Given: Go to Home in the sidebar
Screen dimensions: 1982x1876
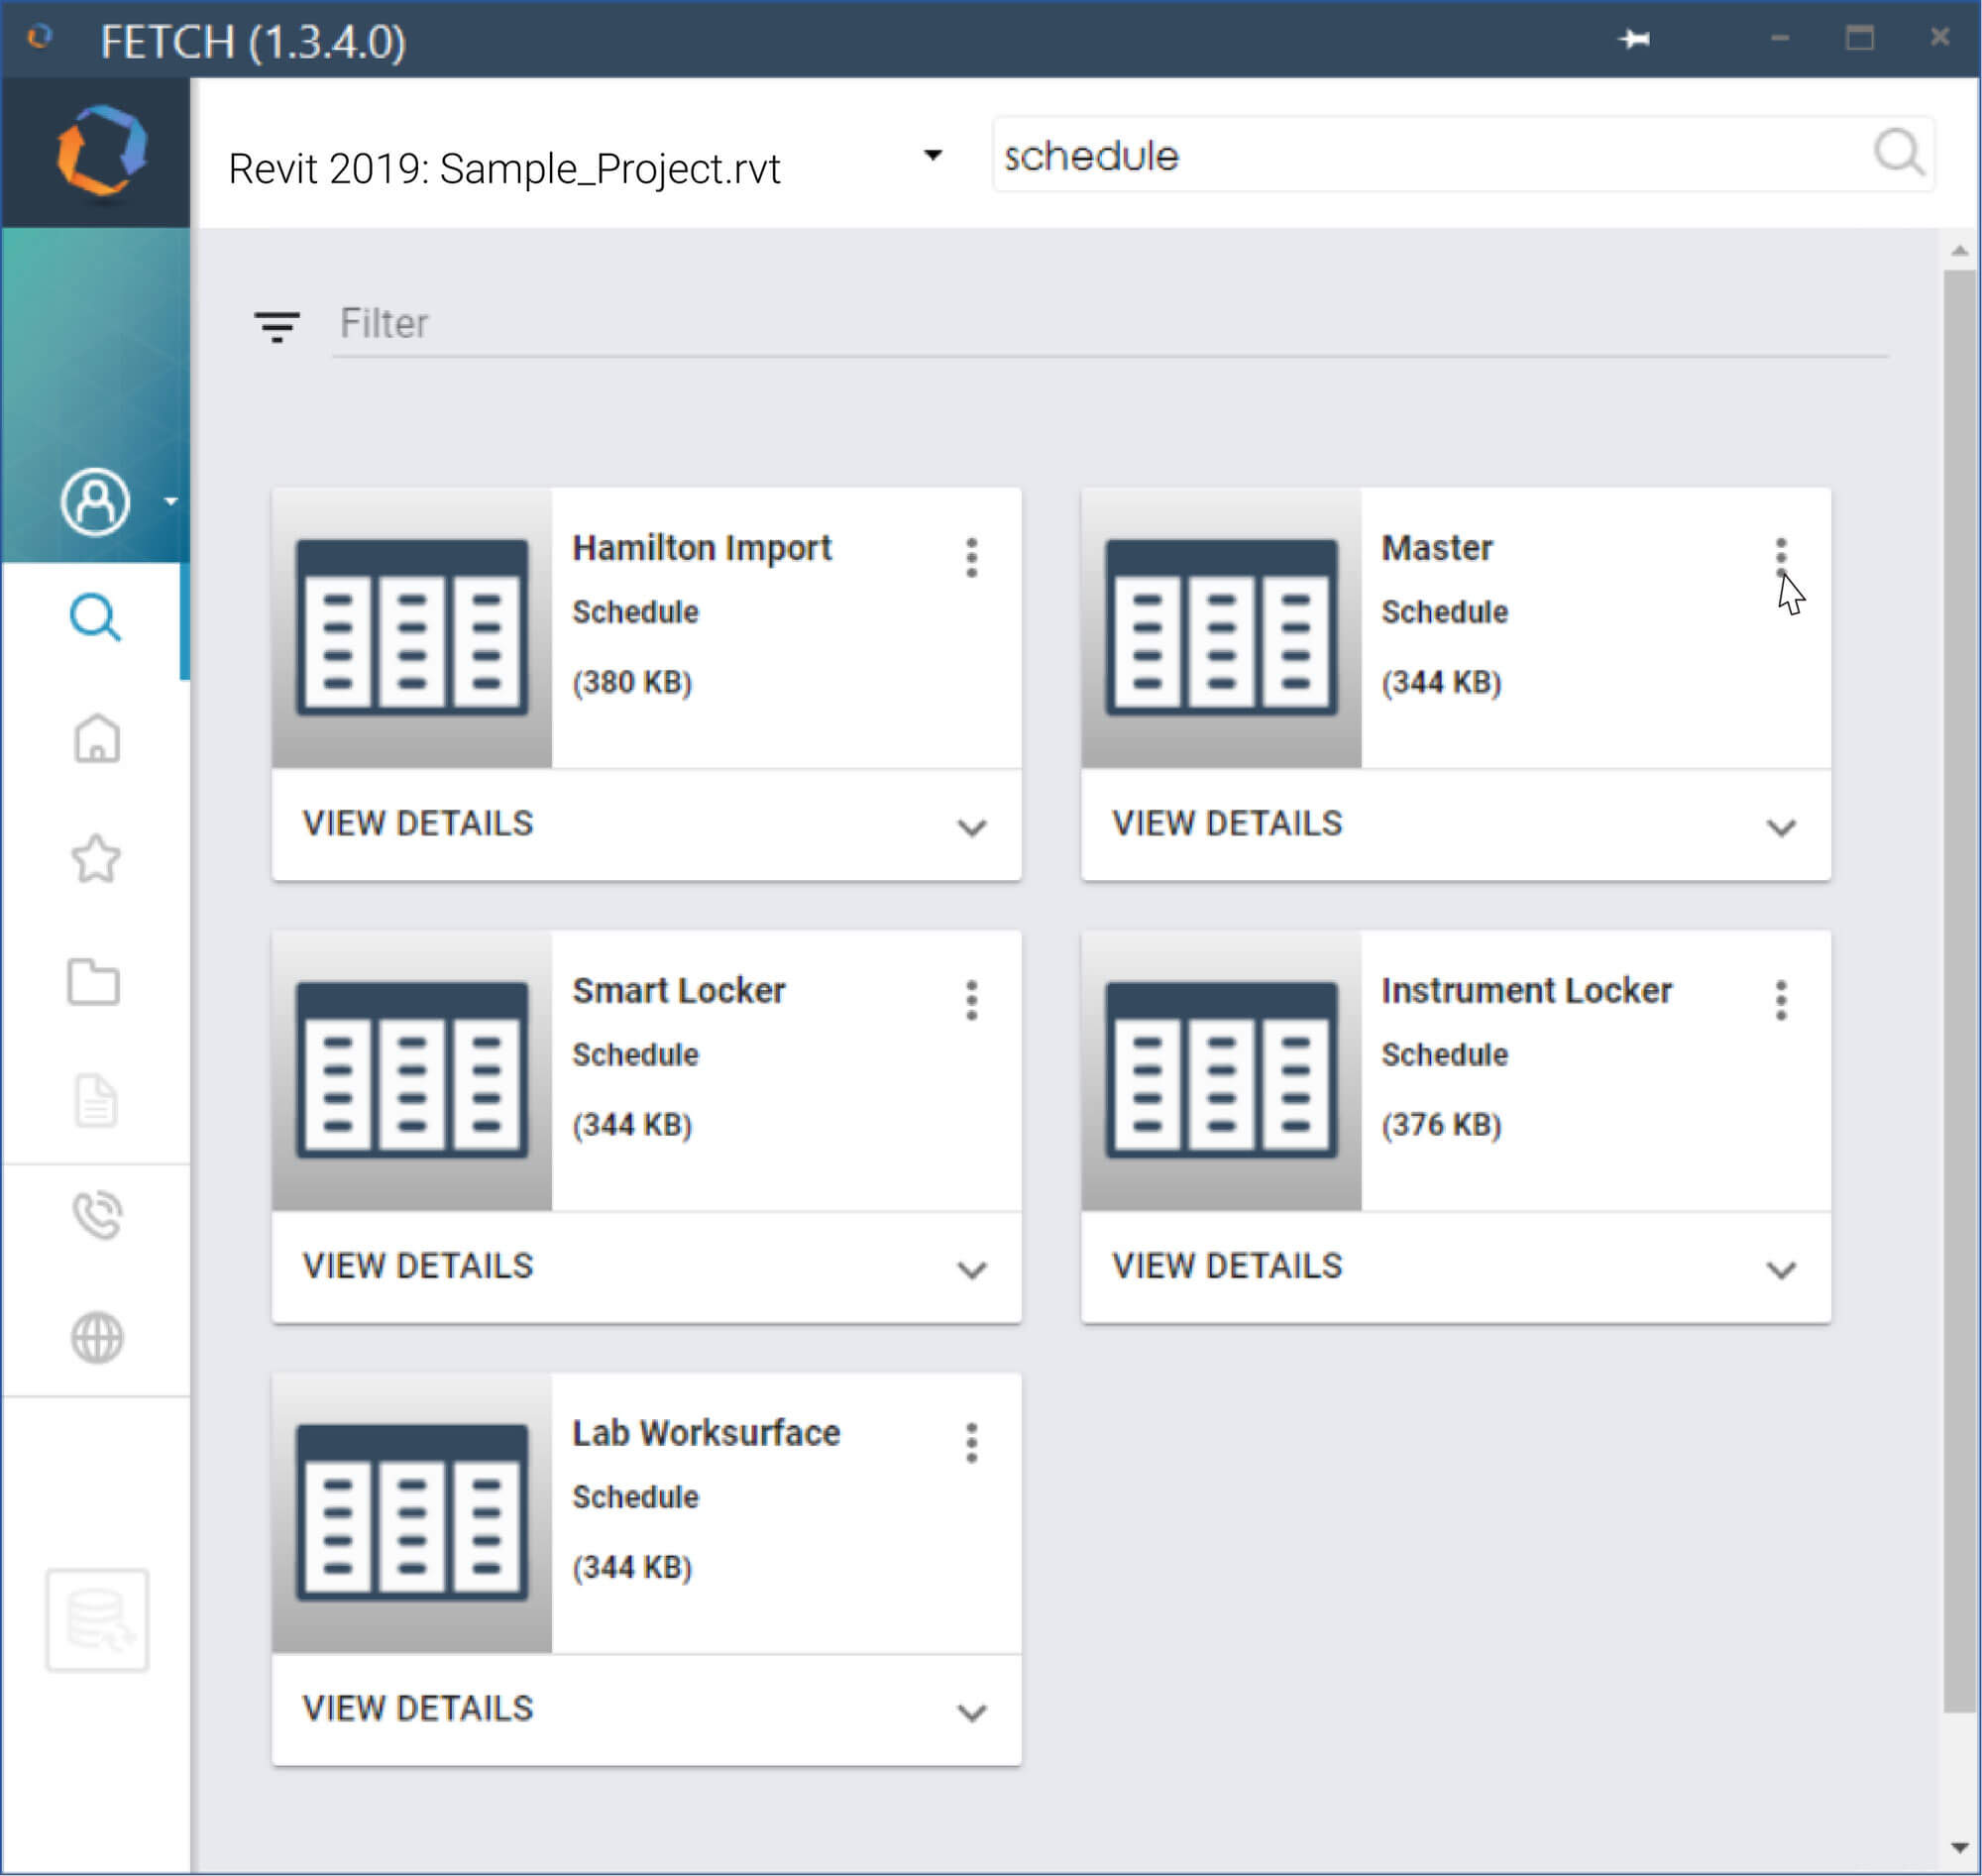Looking at the screenshot, I should click(x=97, y=738).
